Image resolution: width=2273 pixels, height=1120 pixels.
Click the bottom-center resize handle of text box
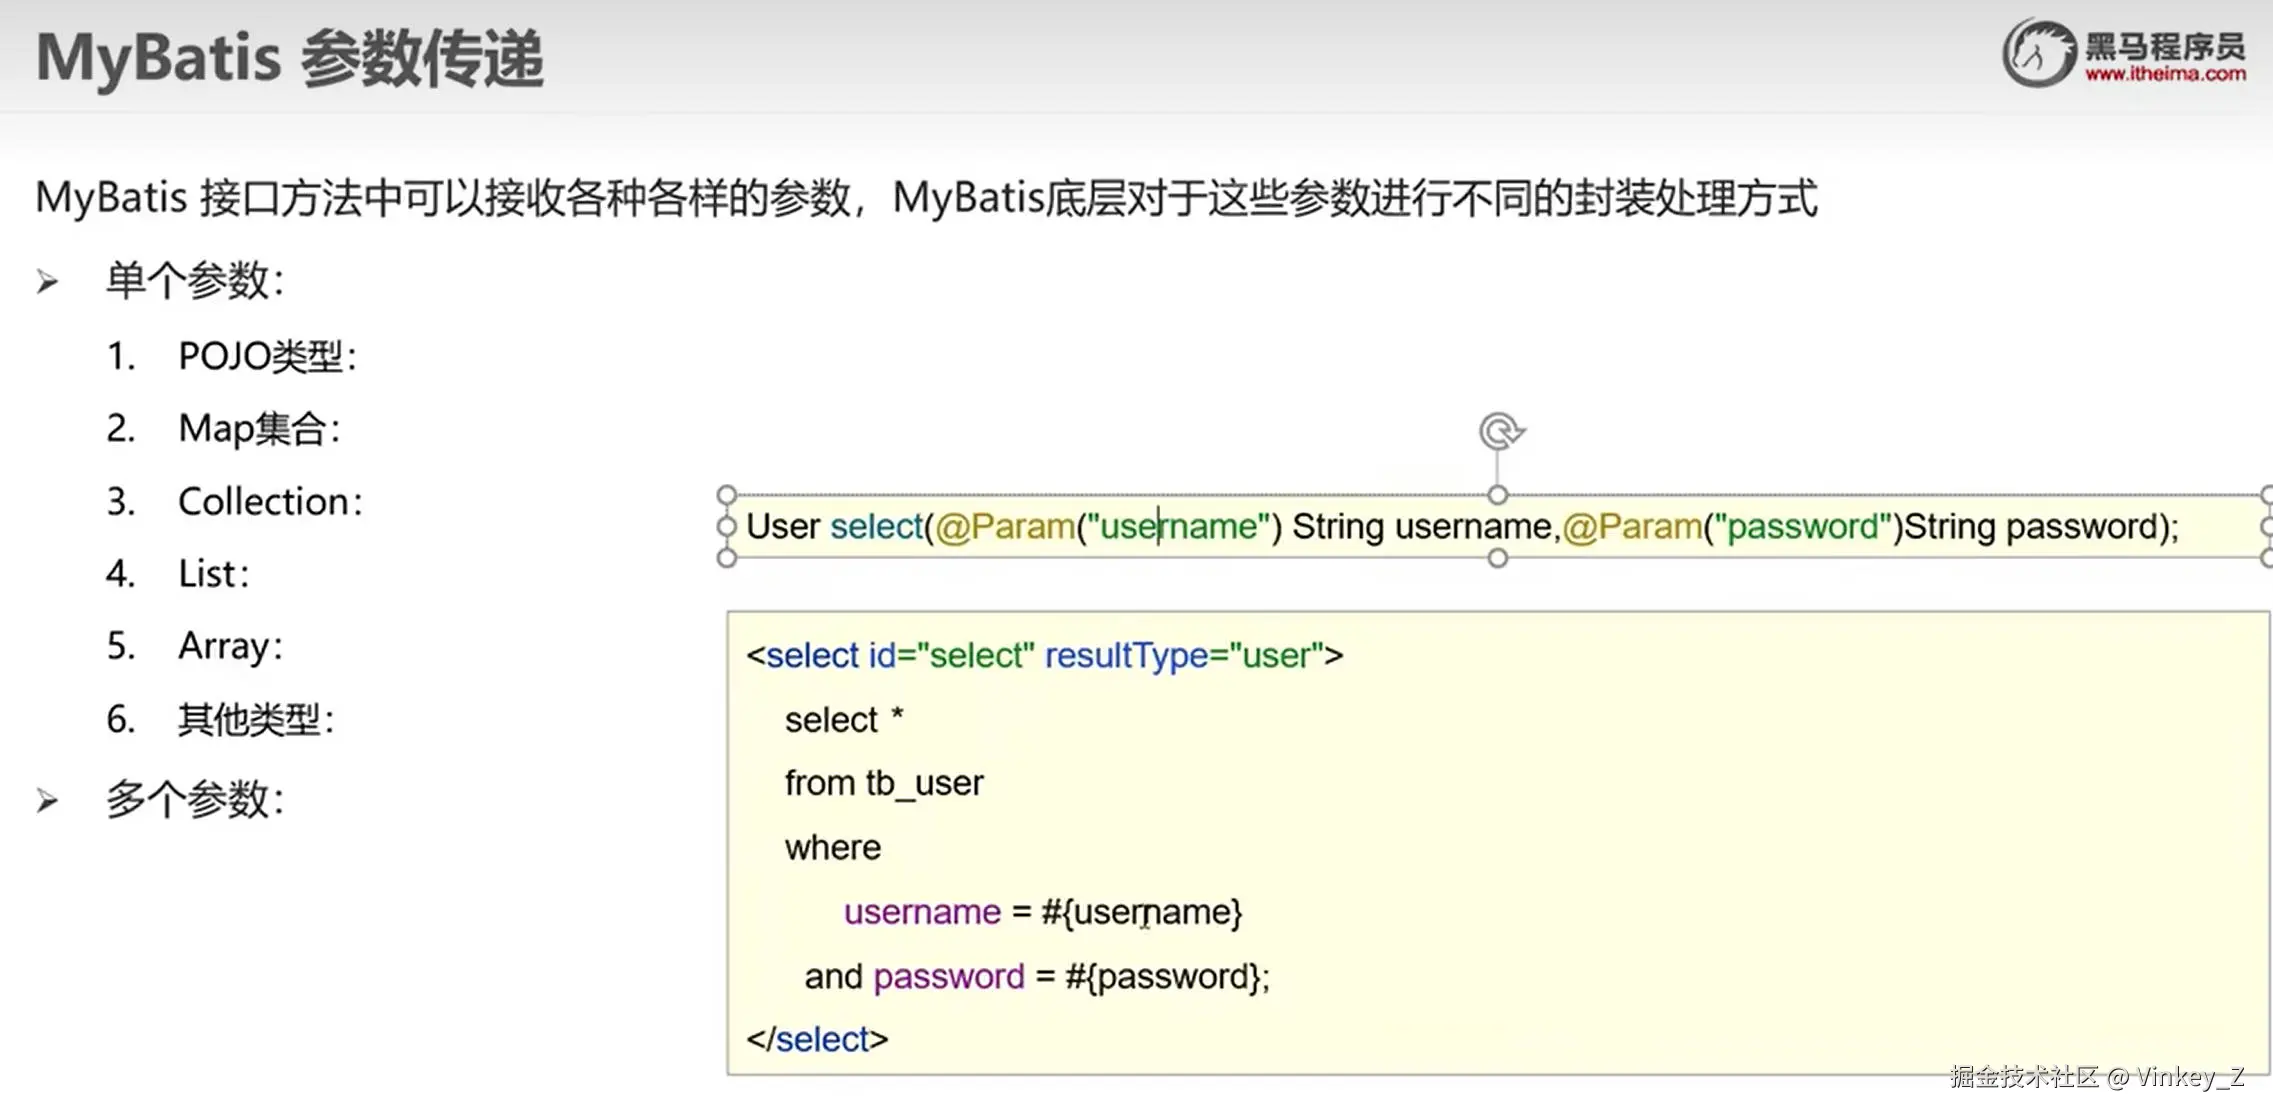[x=1497, y=558]
